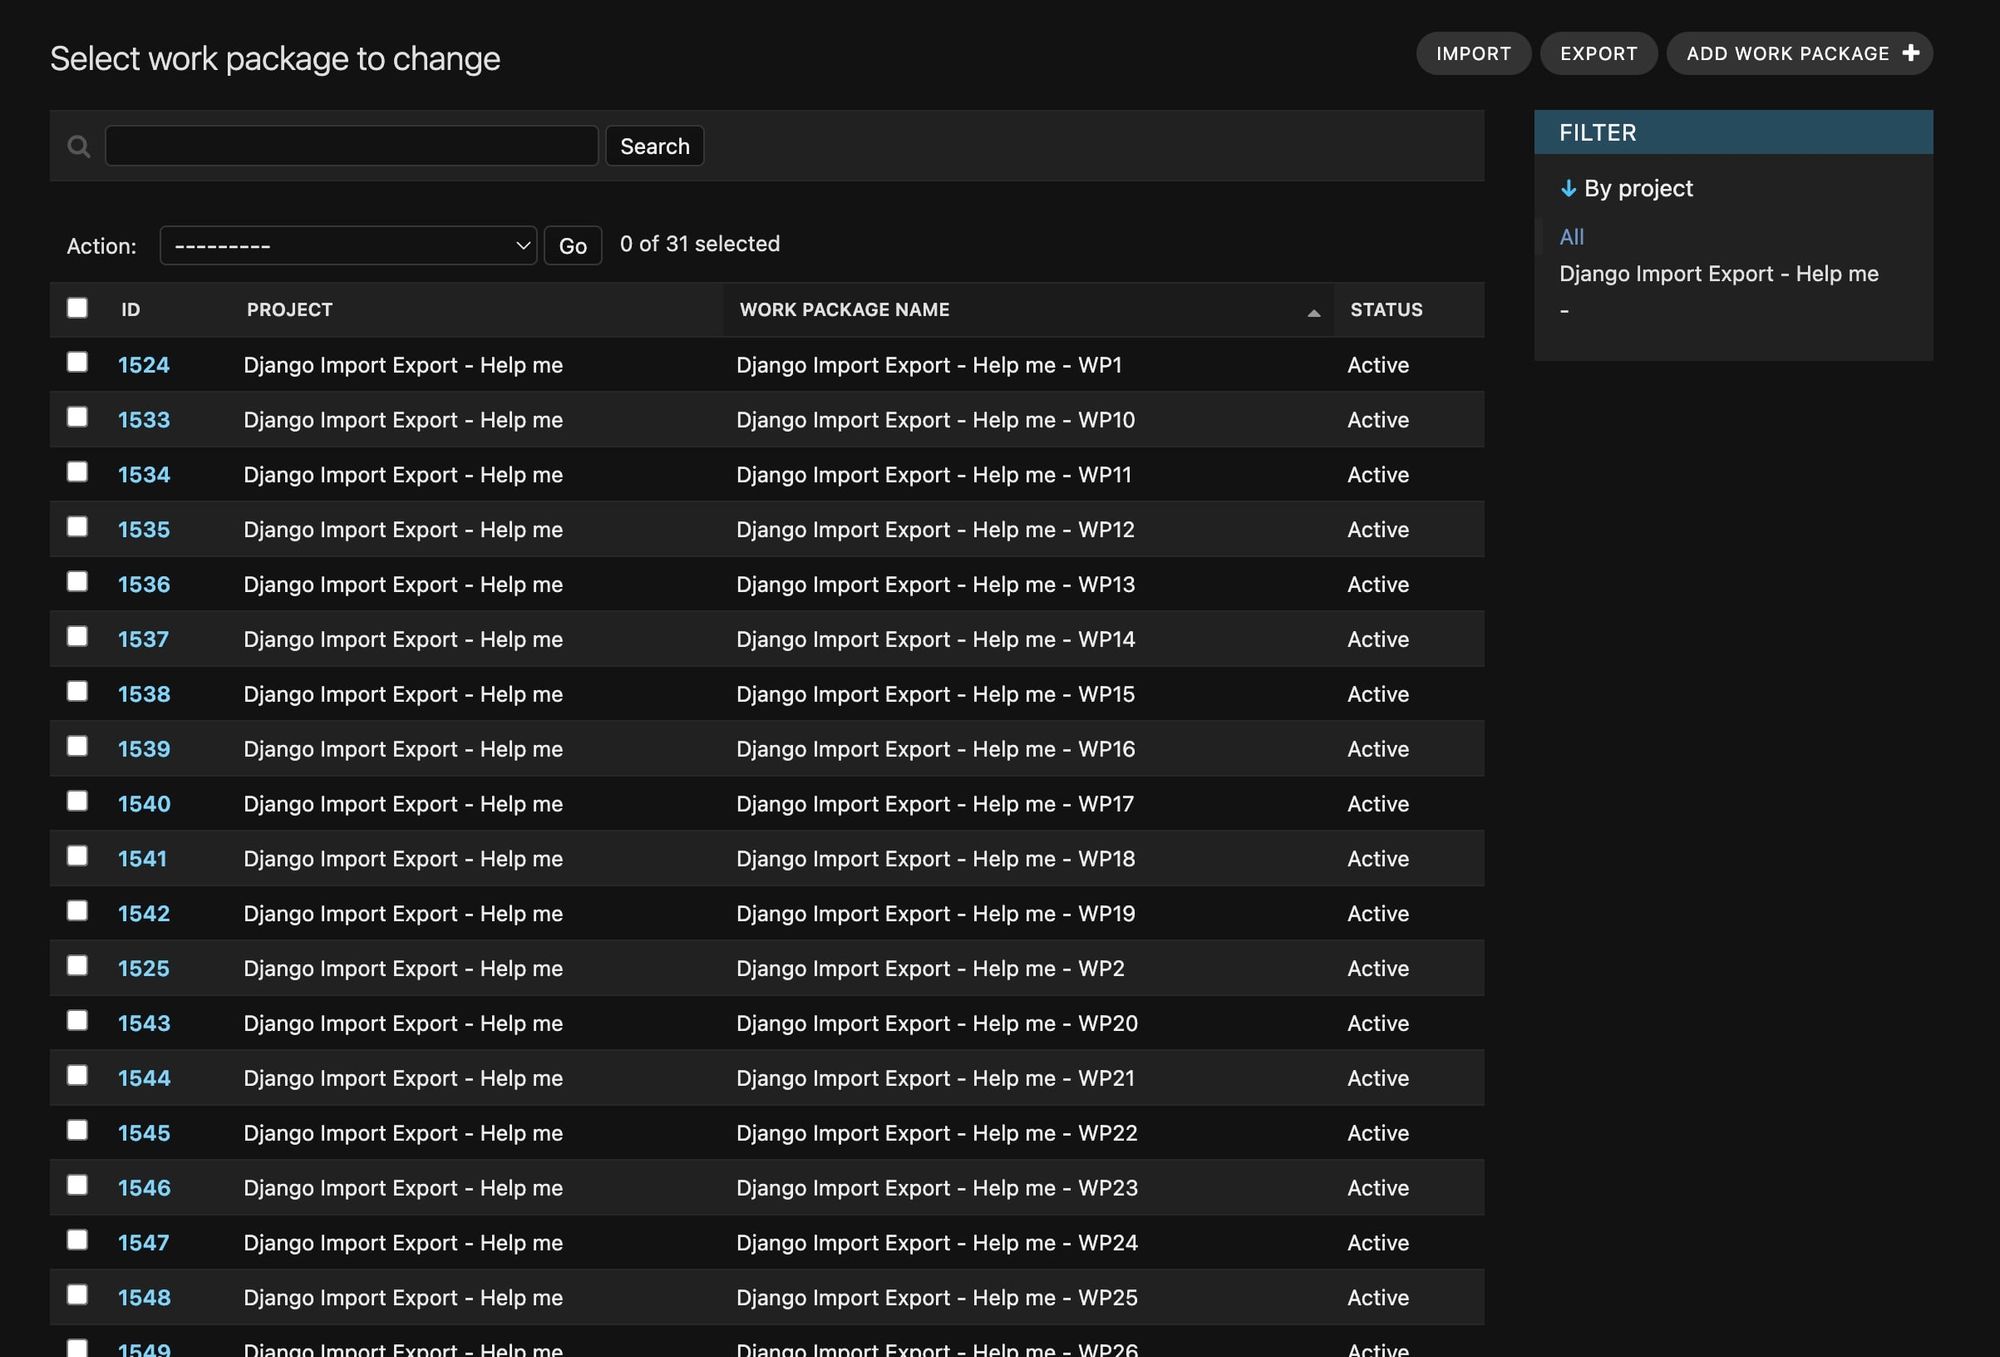
Task: Click work package name ending in WP10
Action: (936, 420)
